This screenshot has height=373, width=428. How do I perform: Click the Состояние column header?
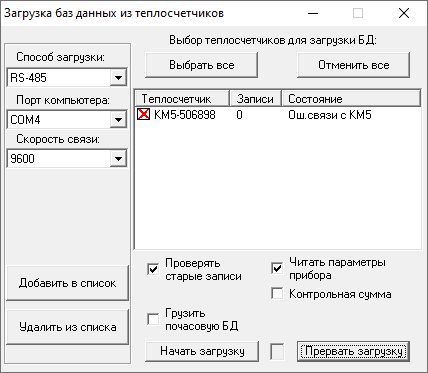351,99
